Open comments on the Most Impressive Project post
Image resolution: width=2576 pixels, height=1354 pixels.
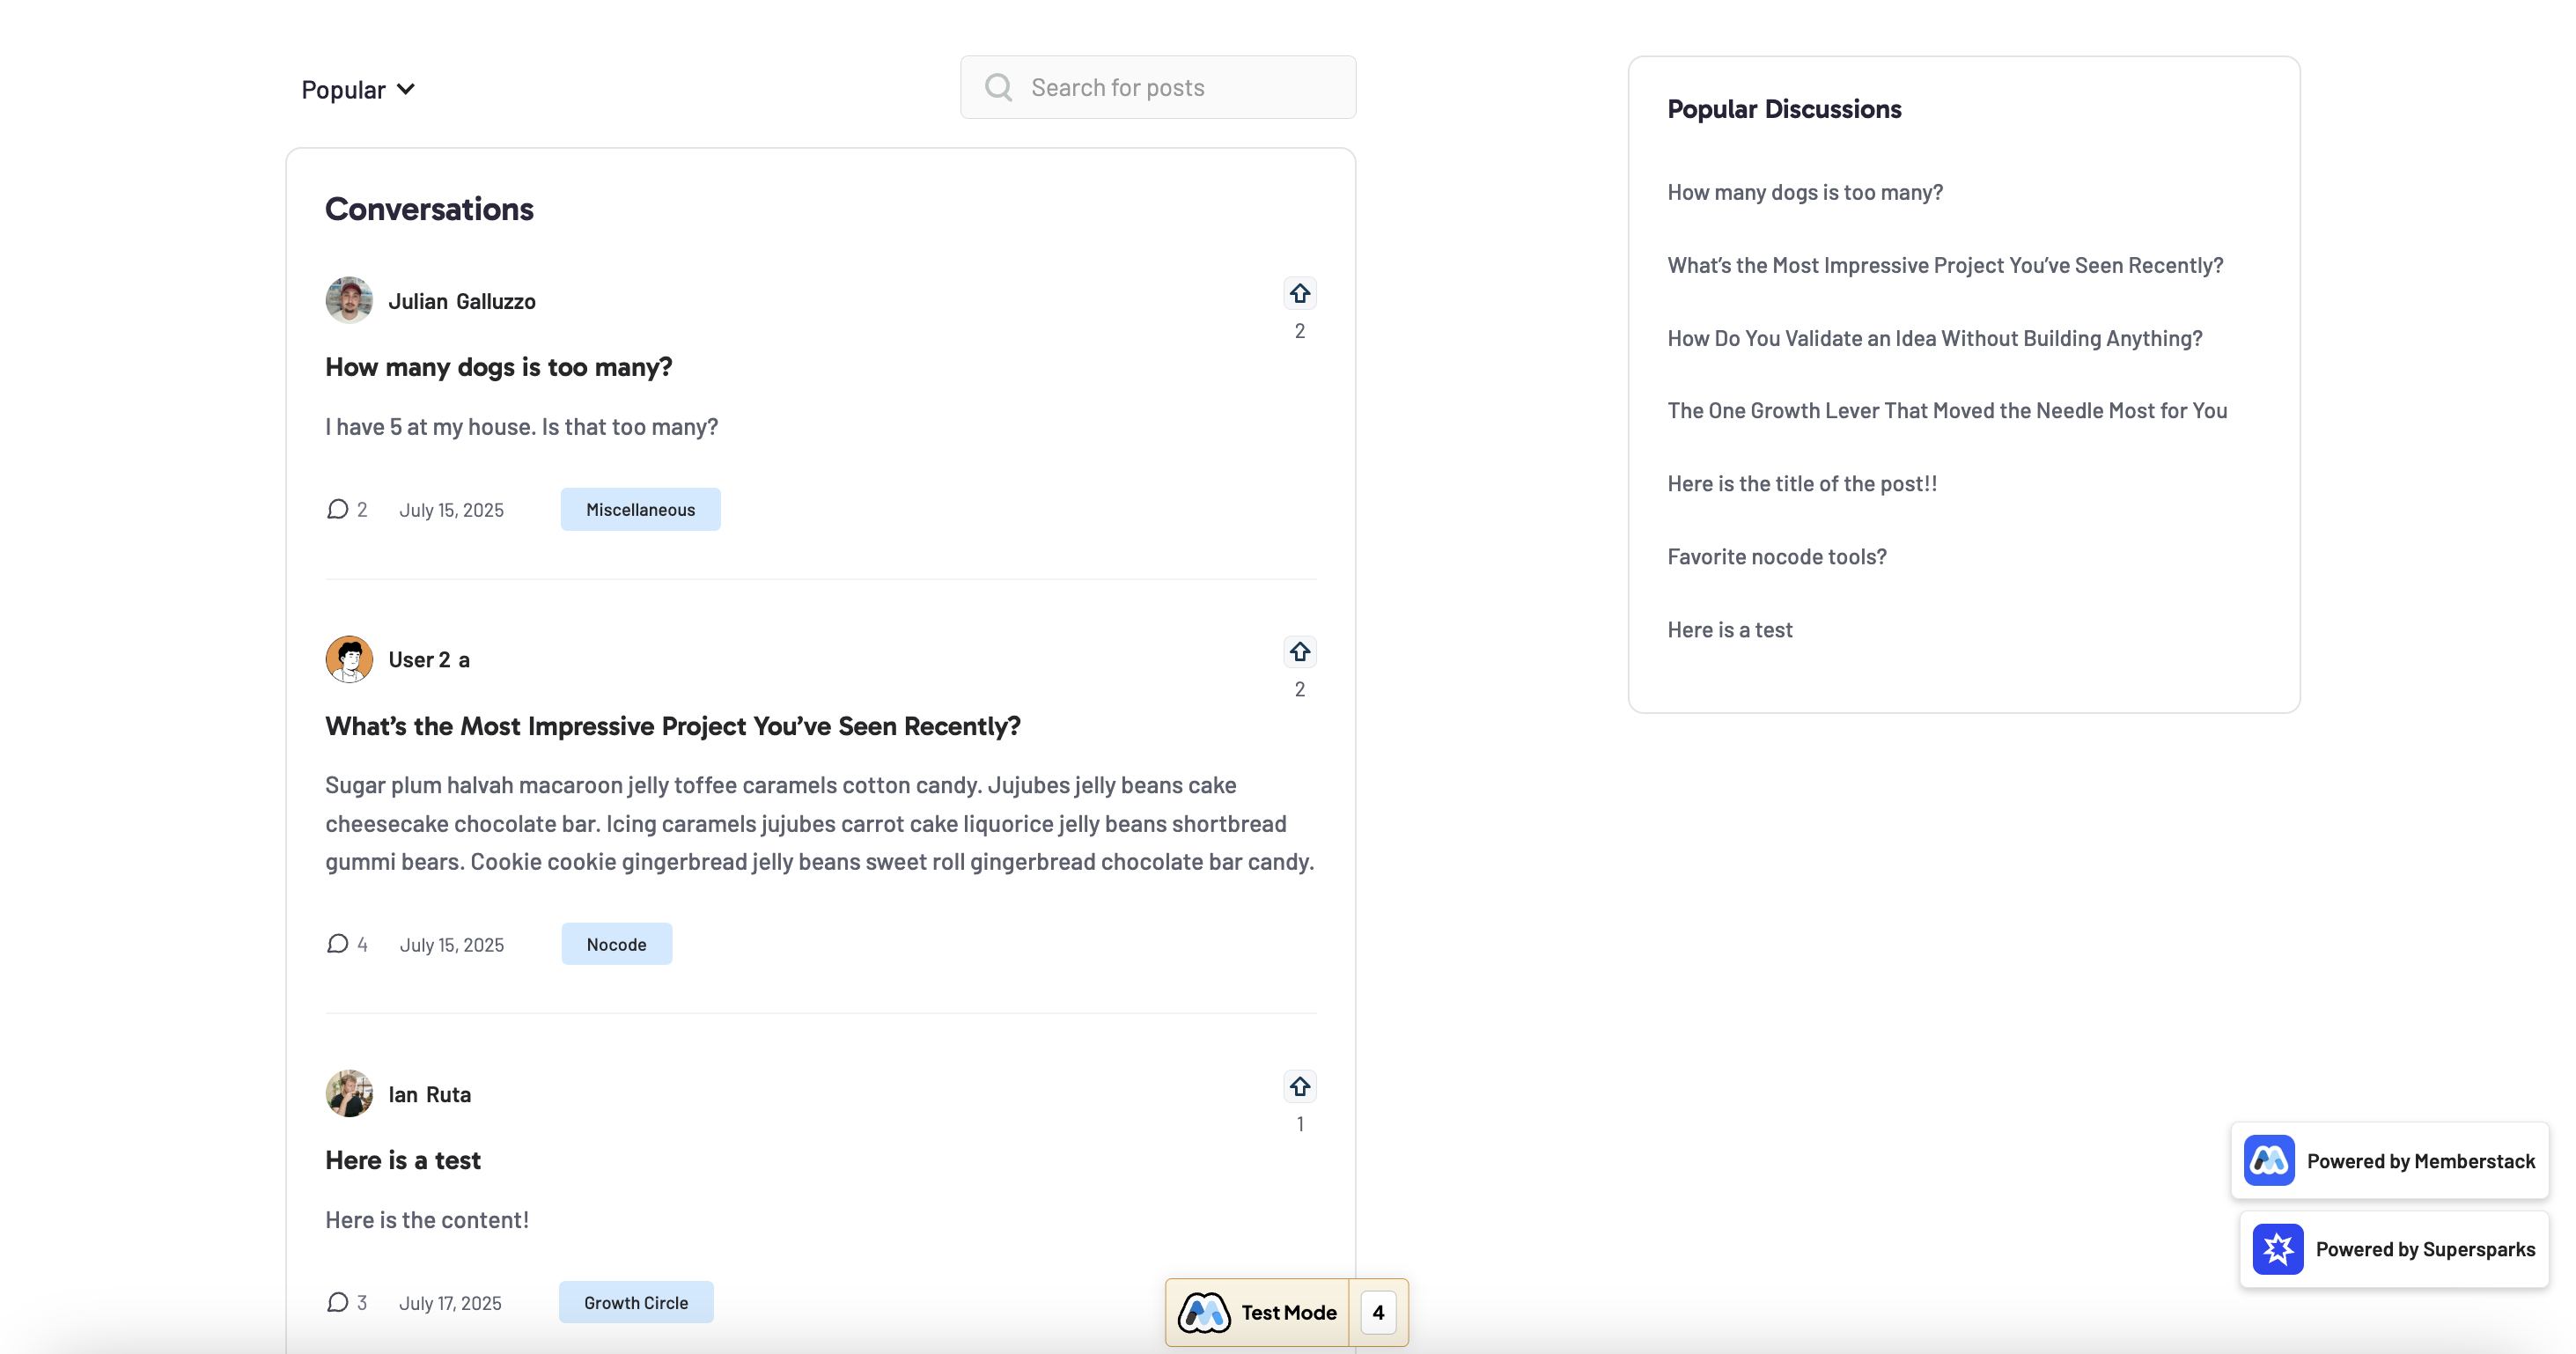[346, 945]
